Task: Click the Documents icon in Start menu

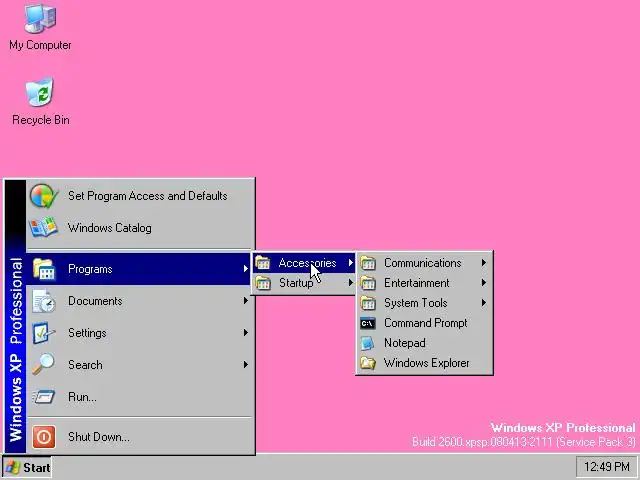Action: tap(44, 301)
